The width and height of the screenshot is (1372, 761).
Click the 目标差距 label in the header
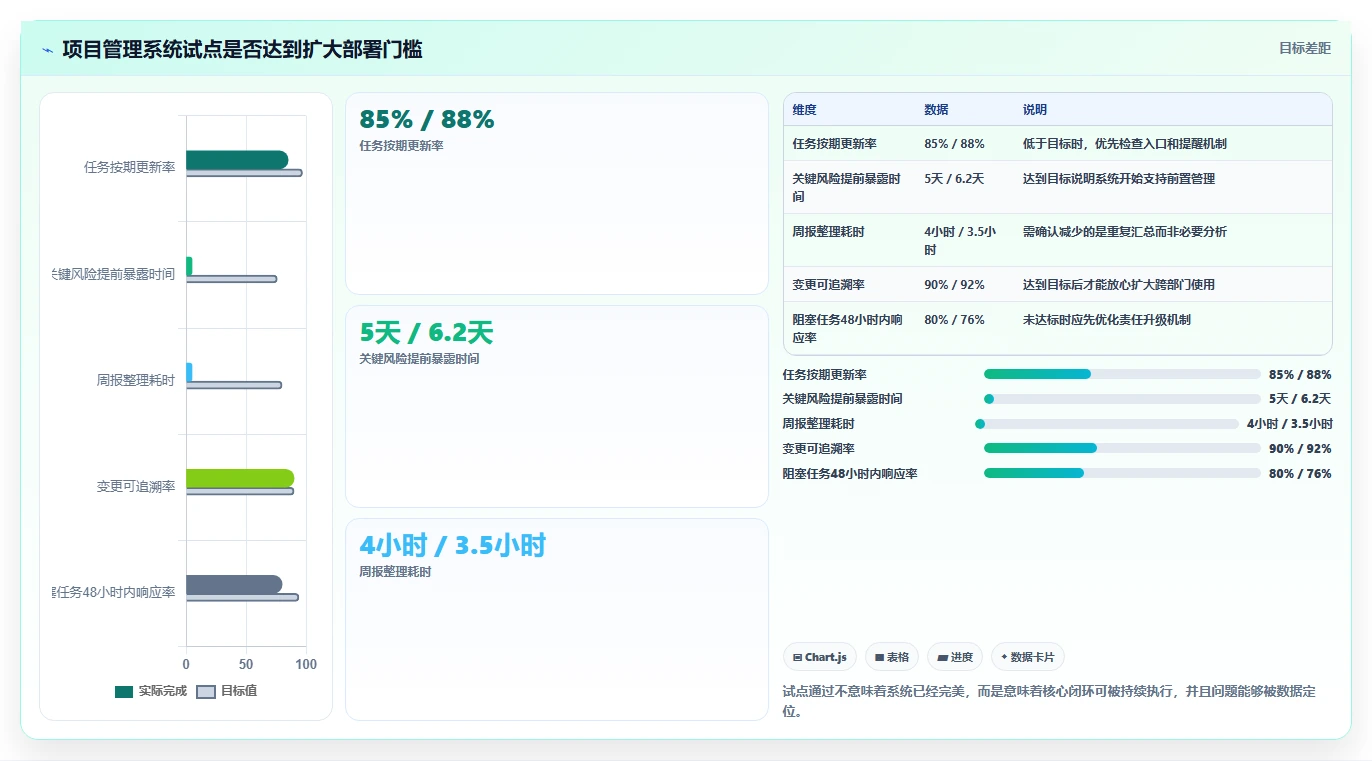click(x=1305, y=48)
